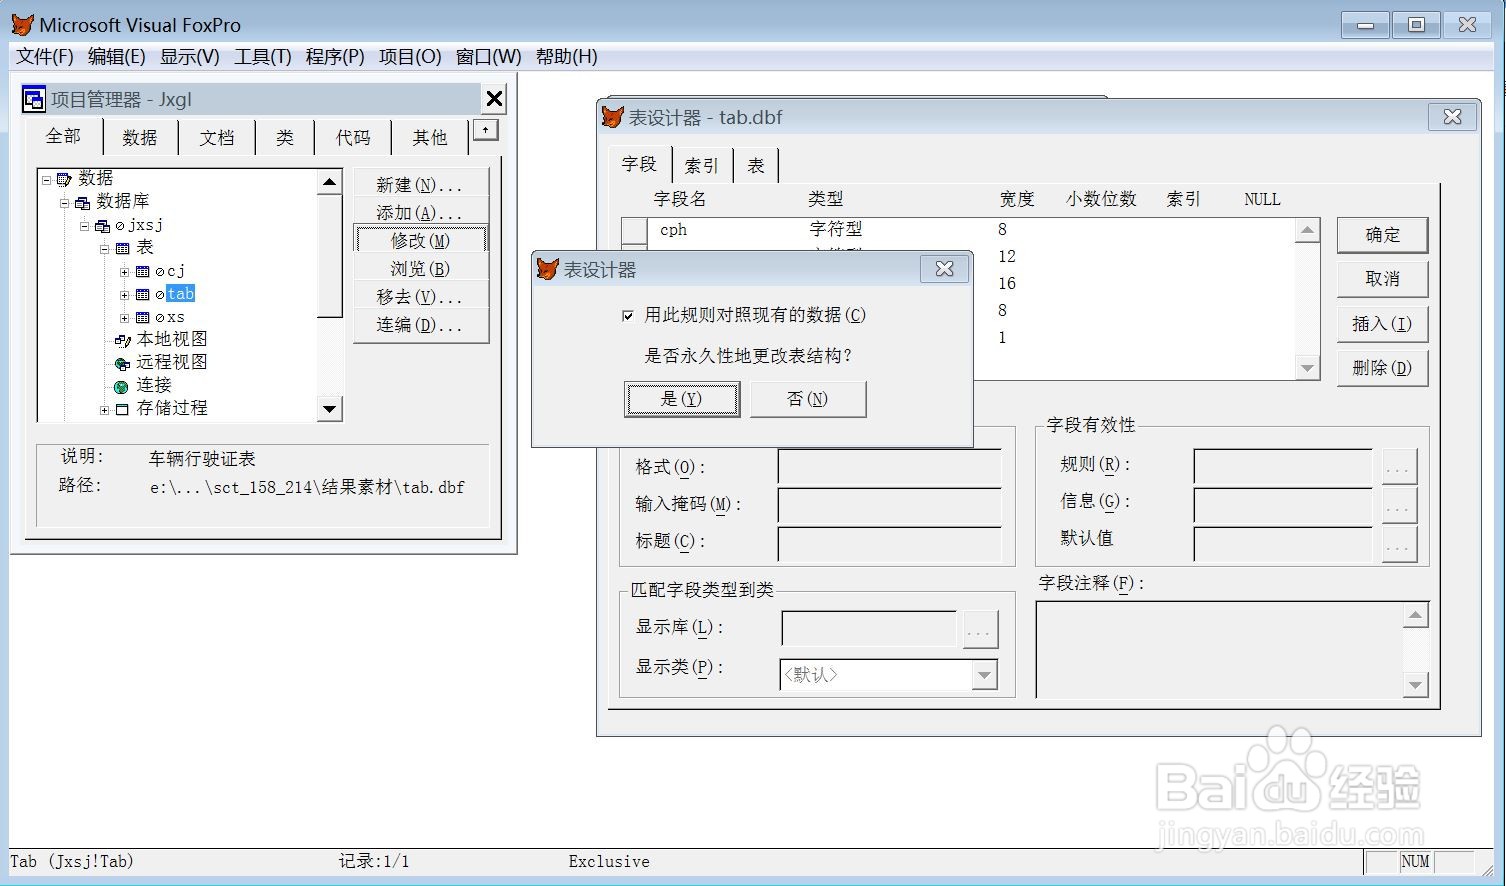Click 插入(I) button

(1382, 324)
